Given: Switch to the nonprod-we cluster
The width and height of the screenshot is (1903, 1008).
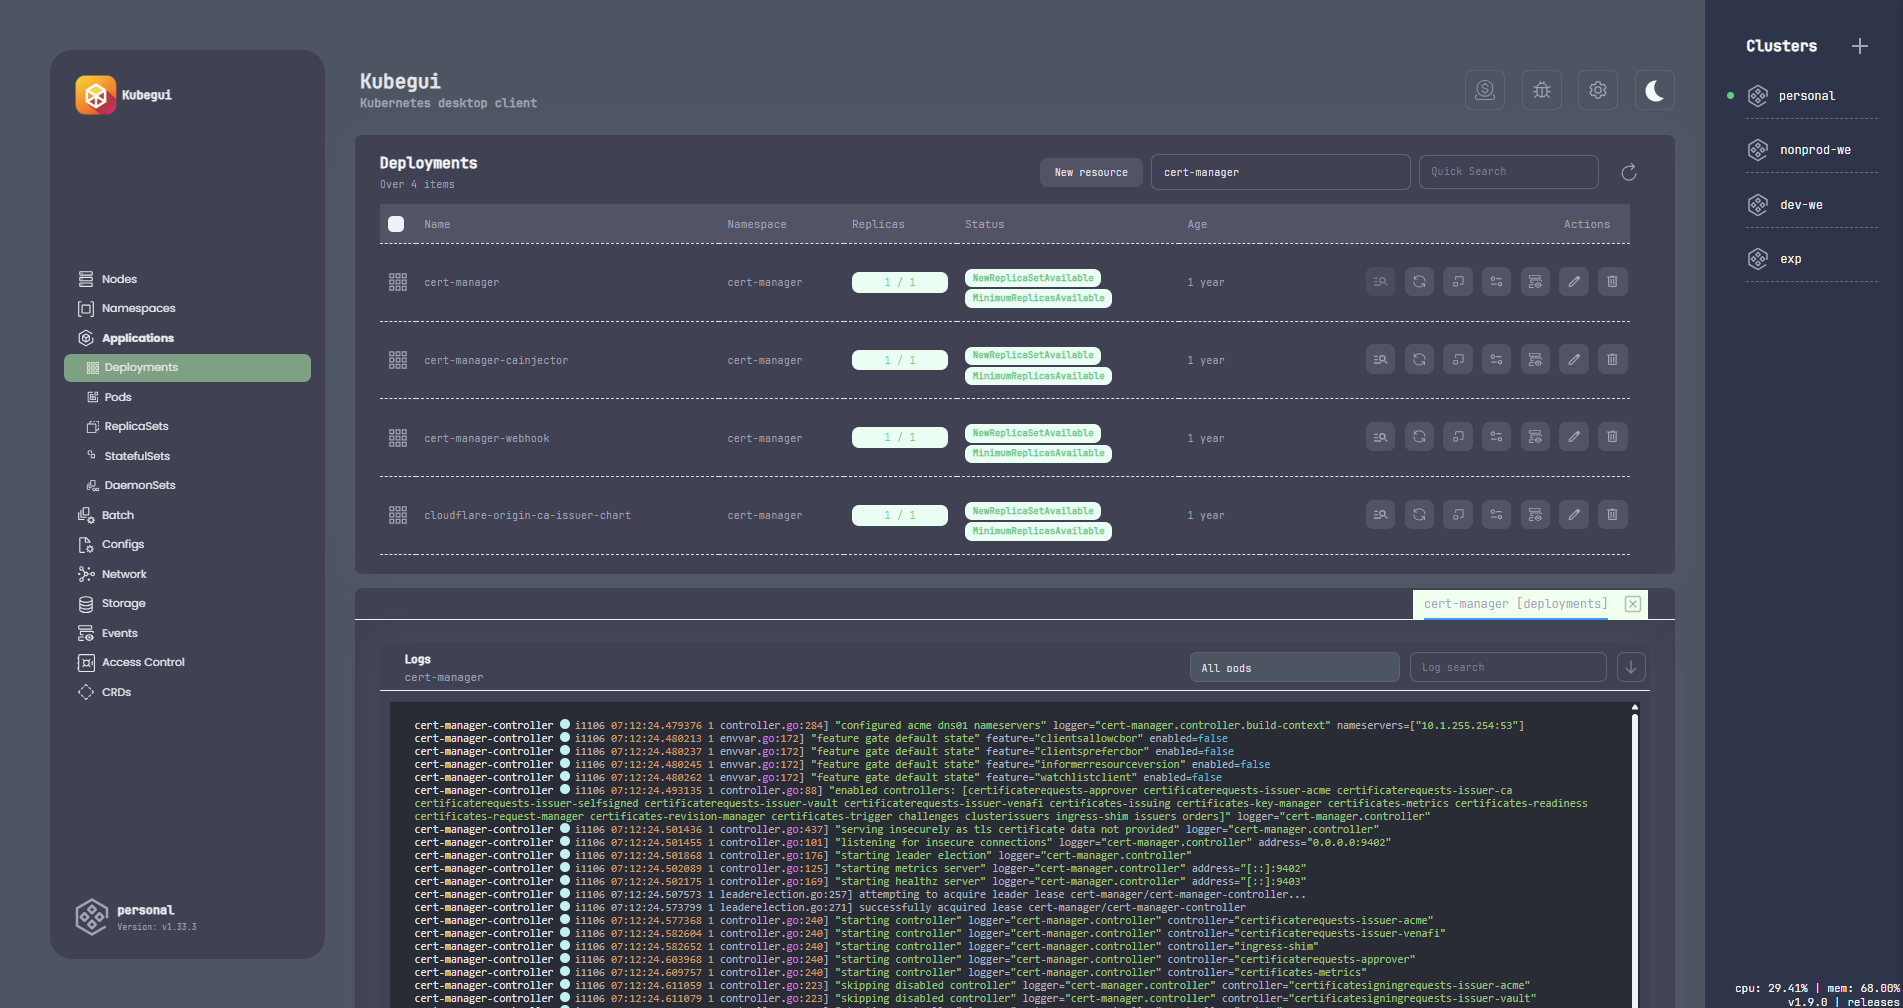Looking at the screenshot, I should (1814, 150).
